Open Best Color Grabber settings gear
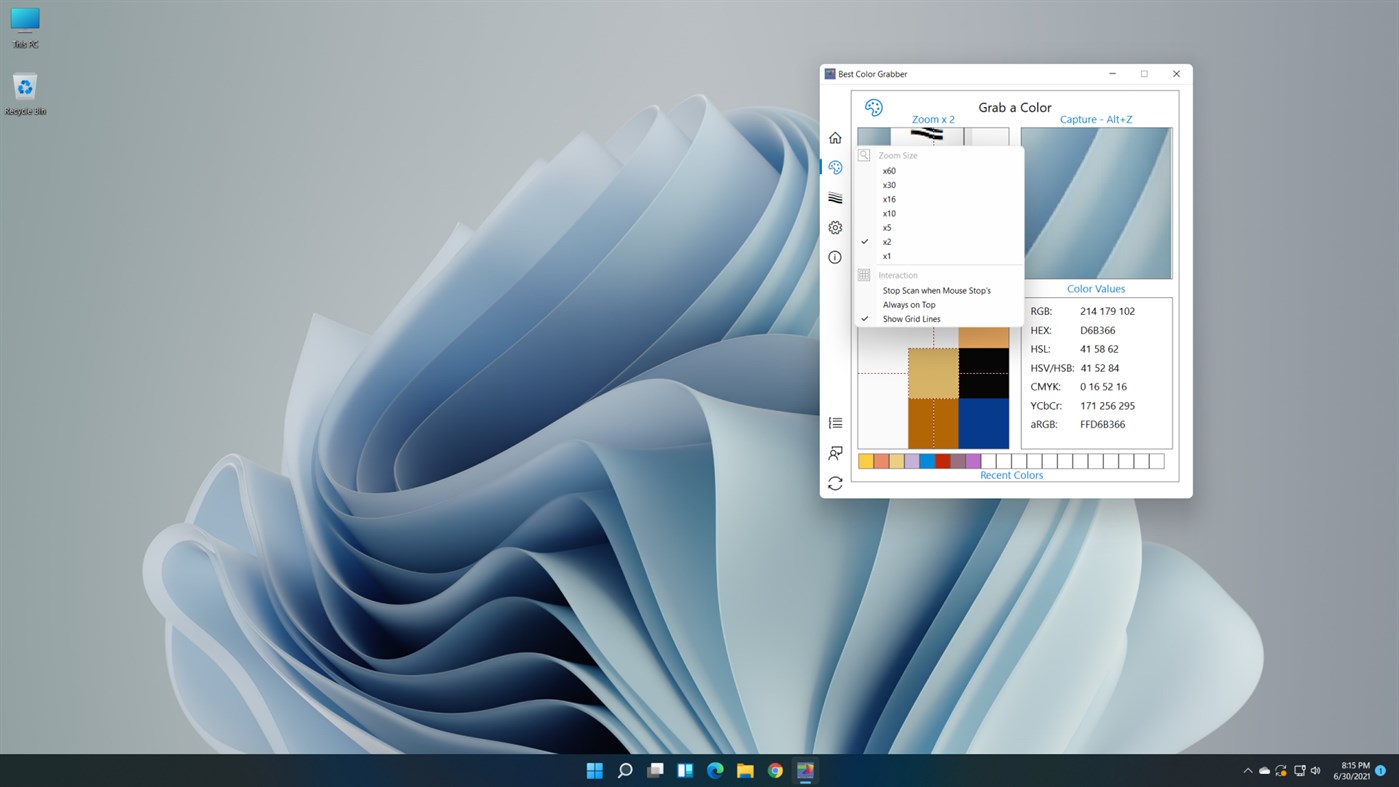Image resolution: width=1399 pixels, height=787 pixels. 835,227
